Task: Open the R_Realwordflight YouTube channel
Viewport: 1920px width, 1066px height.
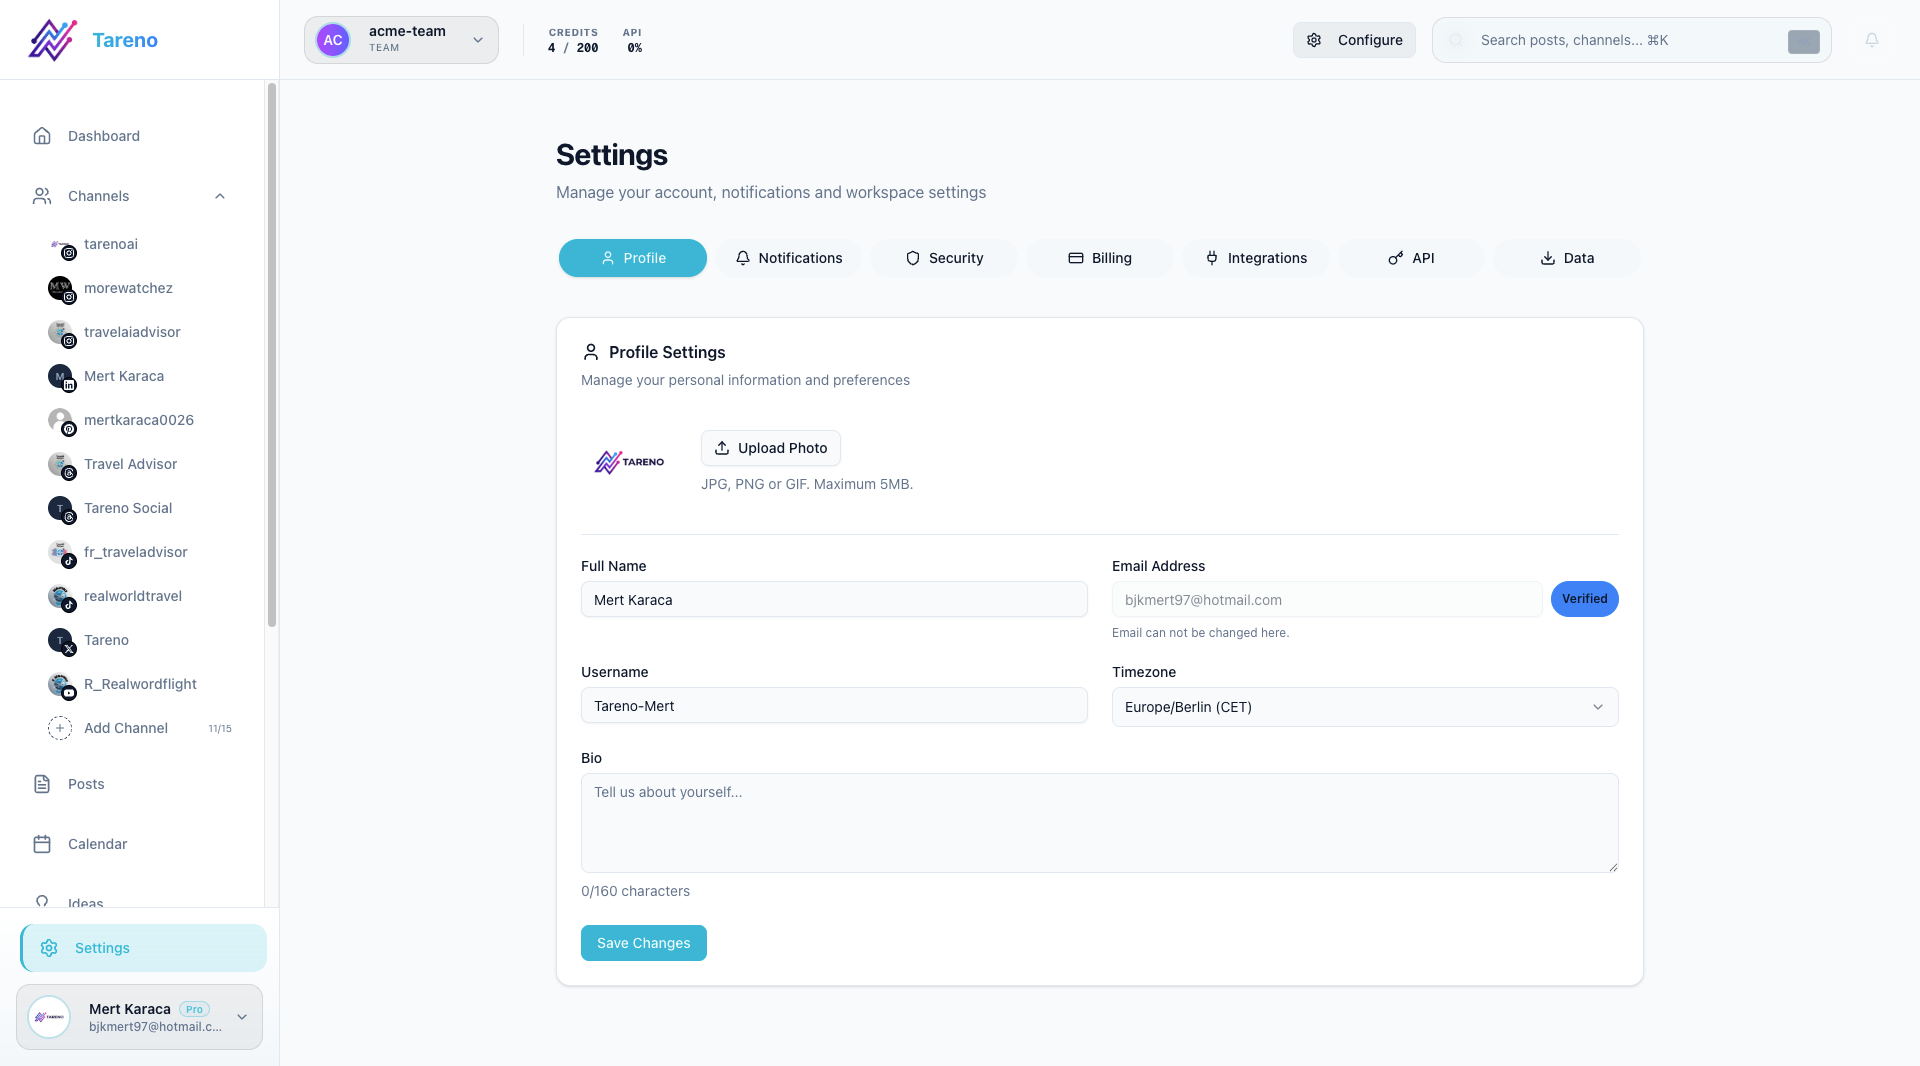Action: coord(140,684)
